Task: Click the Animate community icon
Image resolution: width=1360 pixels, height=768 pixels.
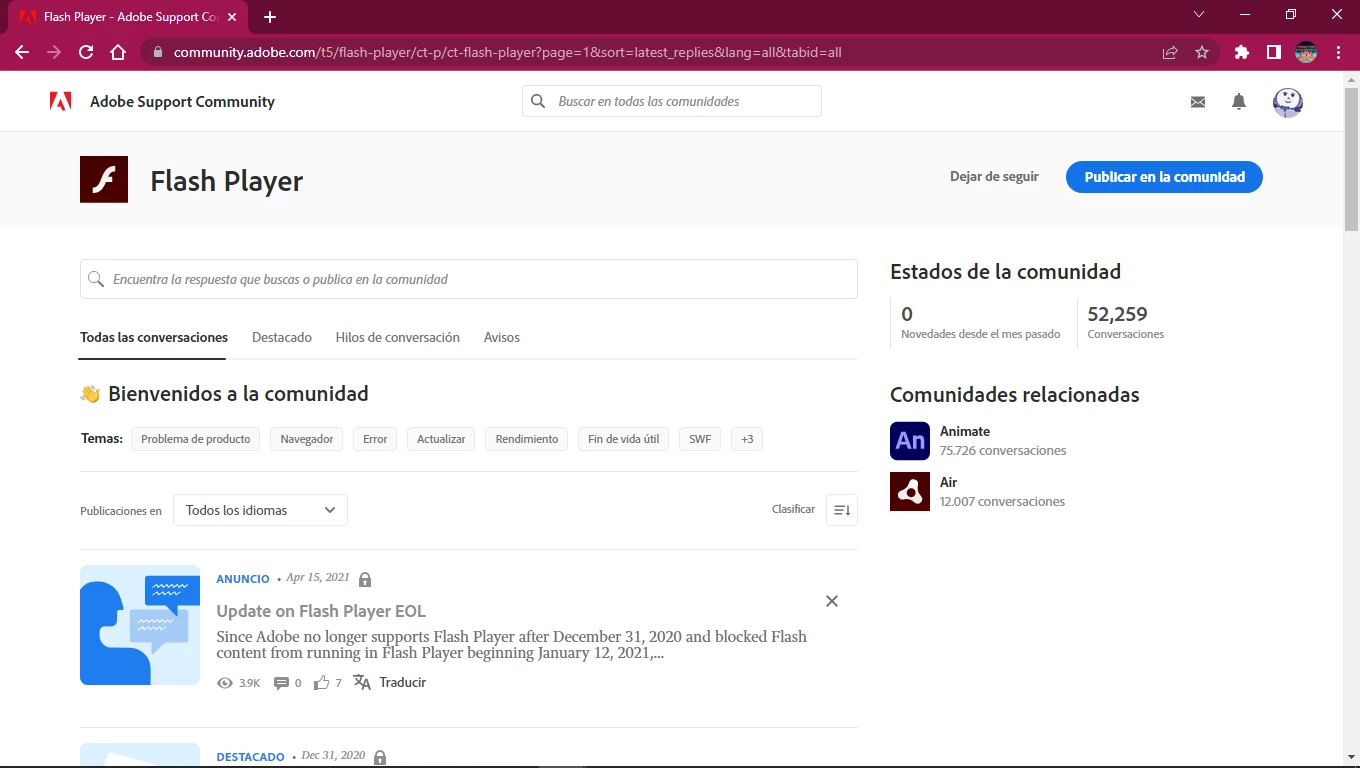Action: pos(910,441)
